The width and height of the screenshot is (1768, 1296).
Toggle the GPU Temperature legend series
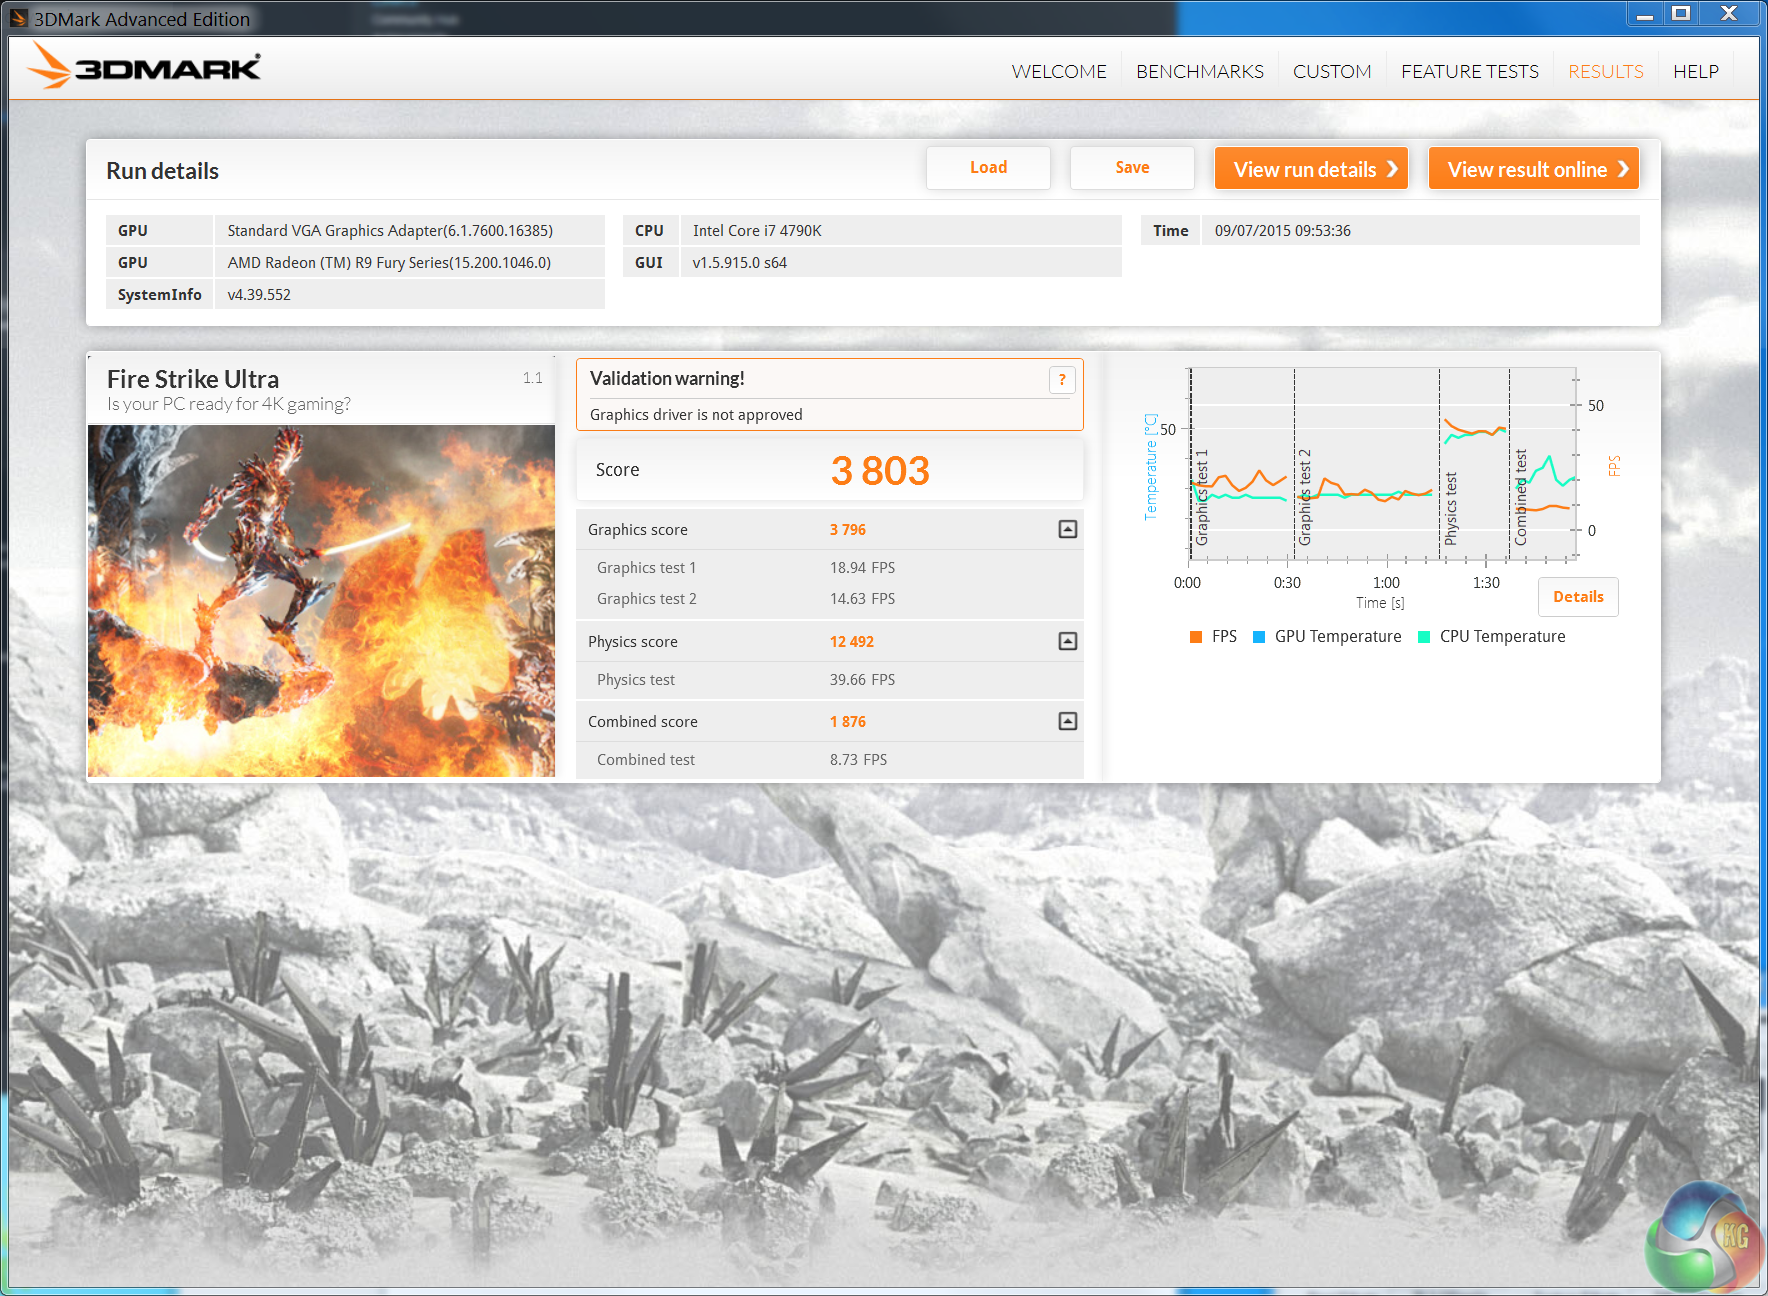click(x=1327, y=637)
